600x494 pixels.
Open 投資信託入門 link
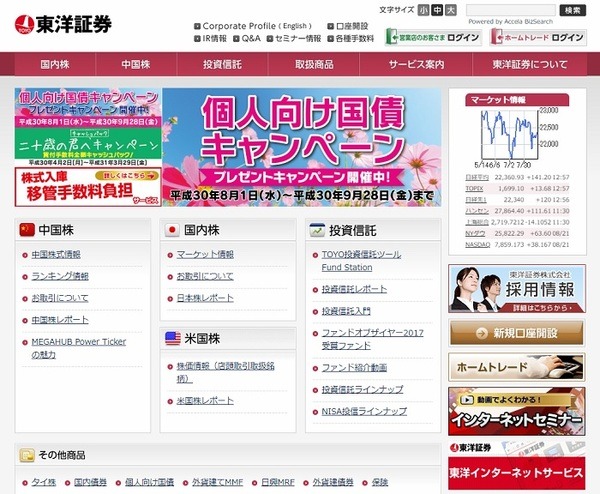click(346, 311)
